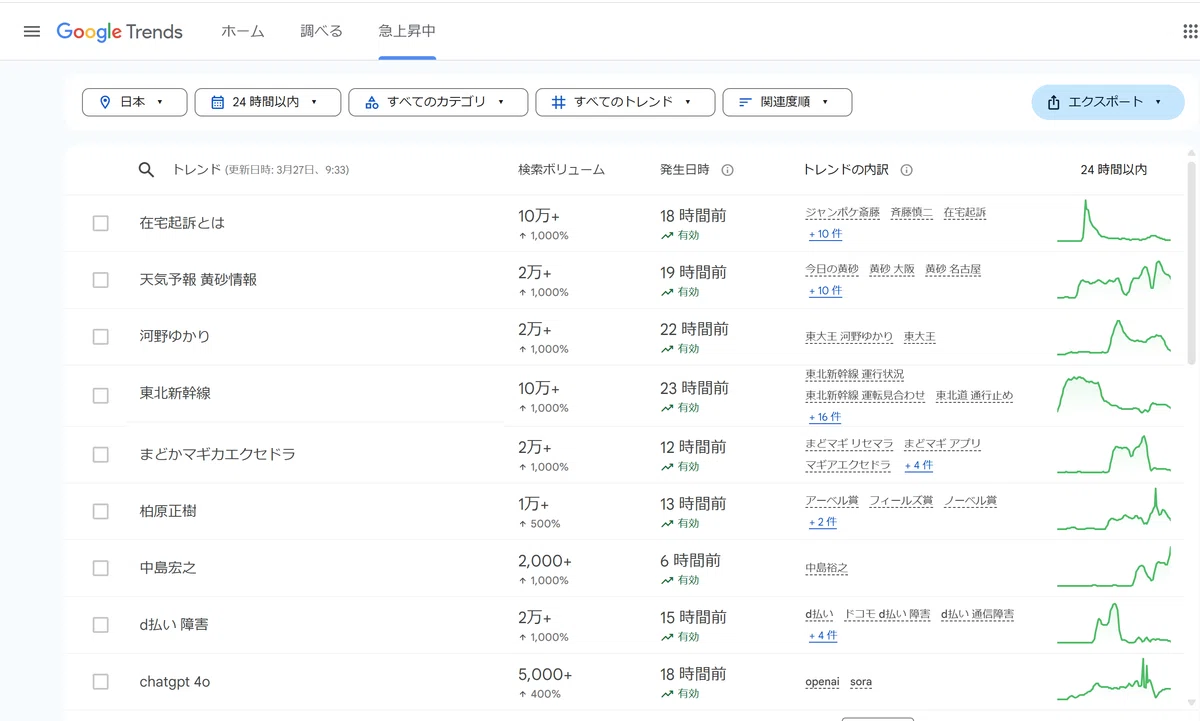
Task: Switch to the 調べる tab
Action: [322, 31]
